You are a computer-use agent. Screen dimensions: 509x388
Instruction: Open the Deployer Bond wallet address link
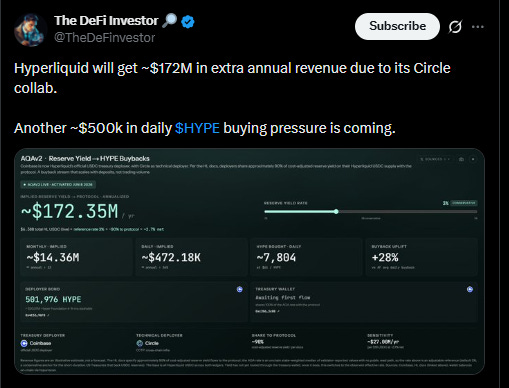coord(37,315)
